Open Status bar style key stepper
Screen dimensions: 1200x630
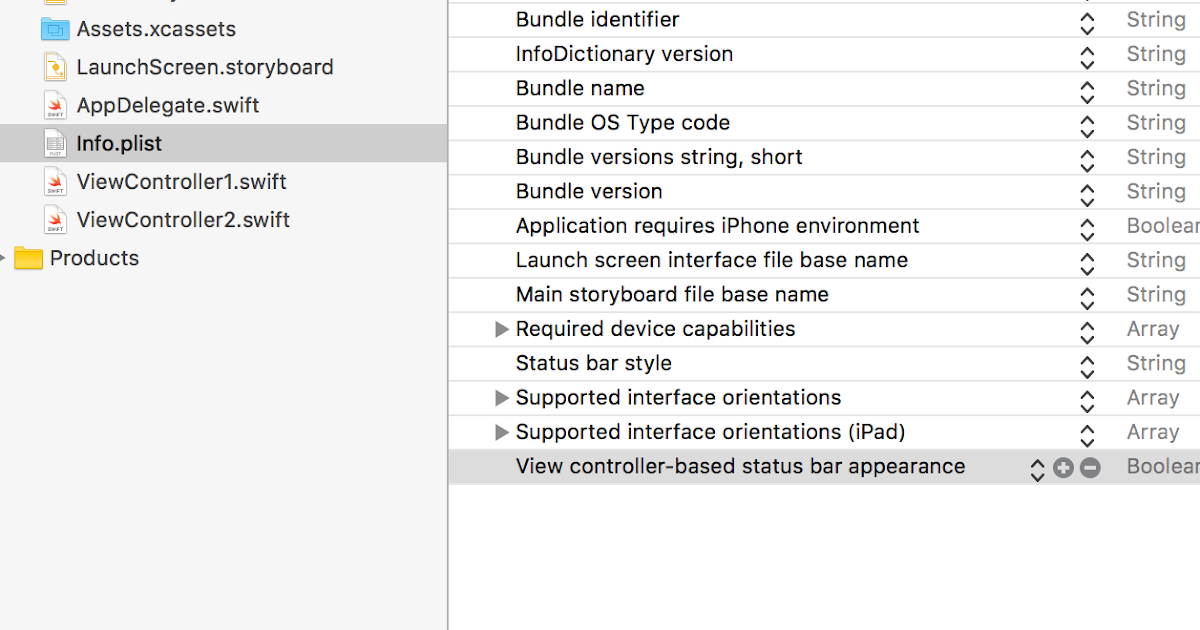click(1087, 363)
